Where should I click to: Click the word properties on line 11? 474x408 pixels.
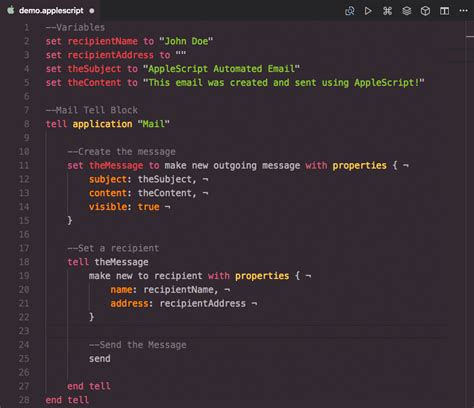[x=360, y=166]
